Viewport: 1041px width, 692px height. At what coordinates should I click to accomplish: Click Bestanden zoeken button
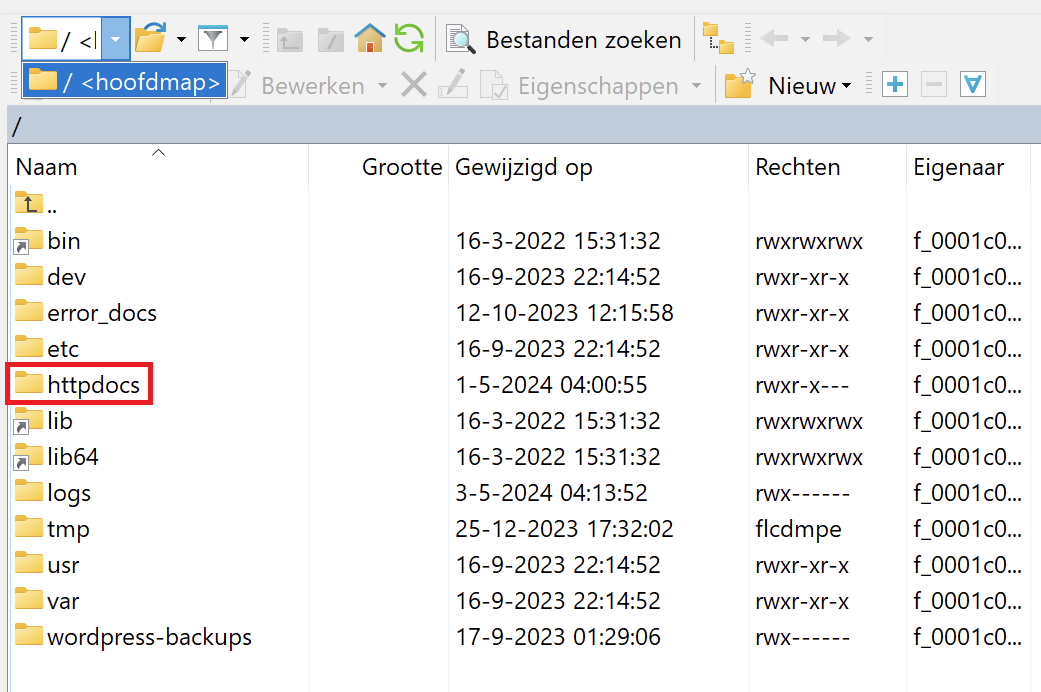pos(565,40)
